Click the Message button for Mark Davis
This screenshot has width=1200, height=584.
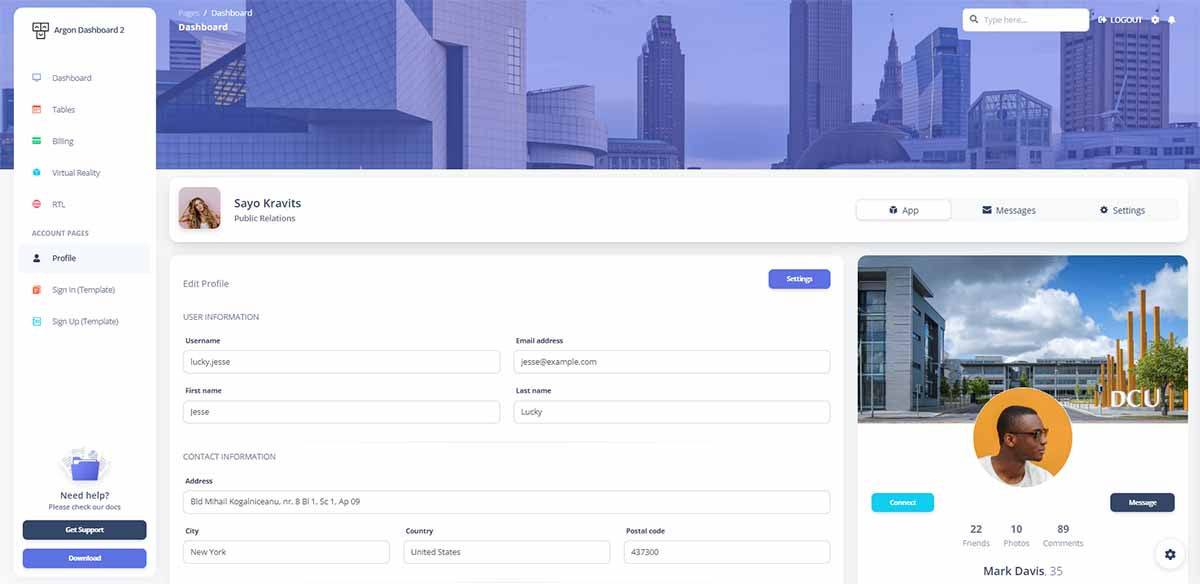[1142, 502]
